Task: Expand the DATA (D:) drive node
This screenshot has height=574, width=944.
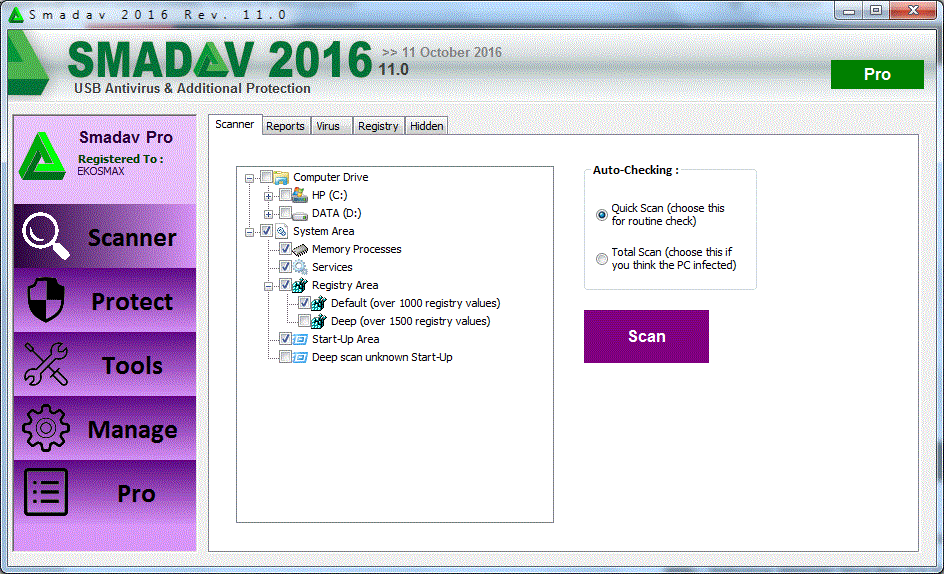Action: click(268, 214)
